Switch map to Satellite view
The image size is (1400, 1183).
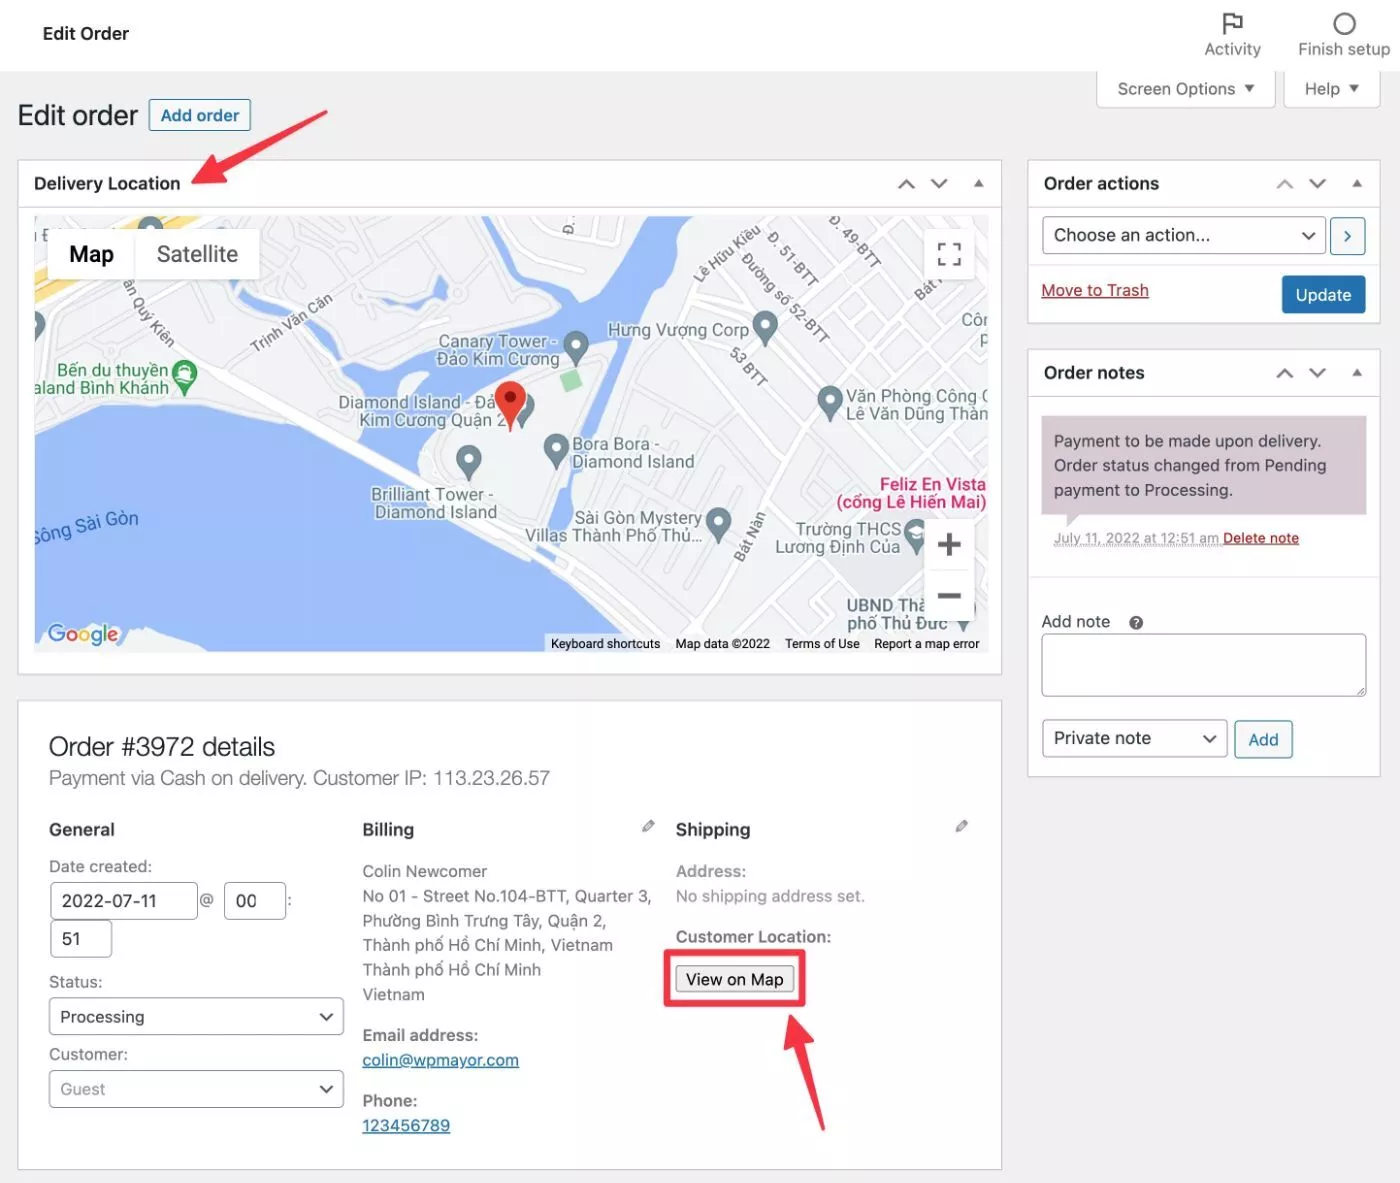(197, 254)
